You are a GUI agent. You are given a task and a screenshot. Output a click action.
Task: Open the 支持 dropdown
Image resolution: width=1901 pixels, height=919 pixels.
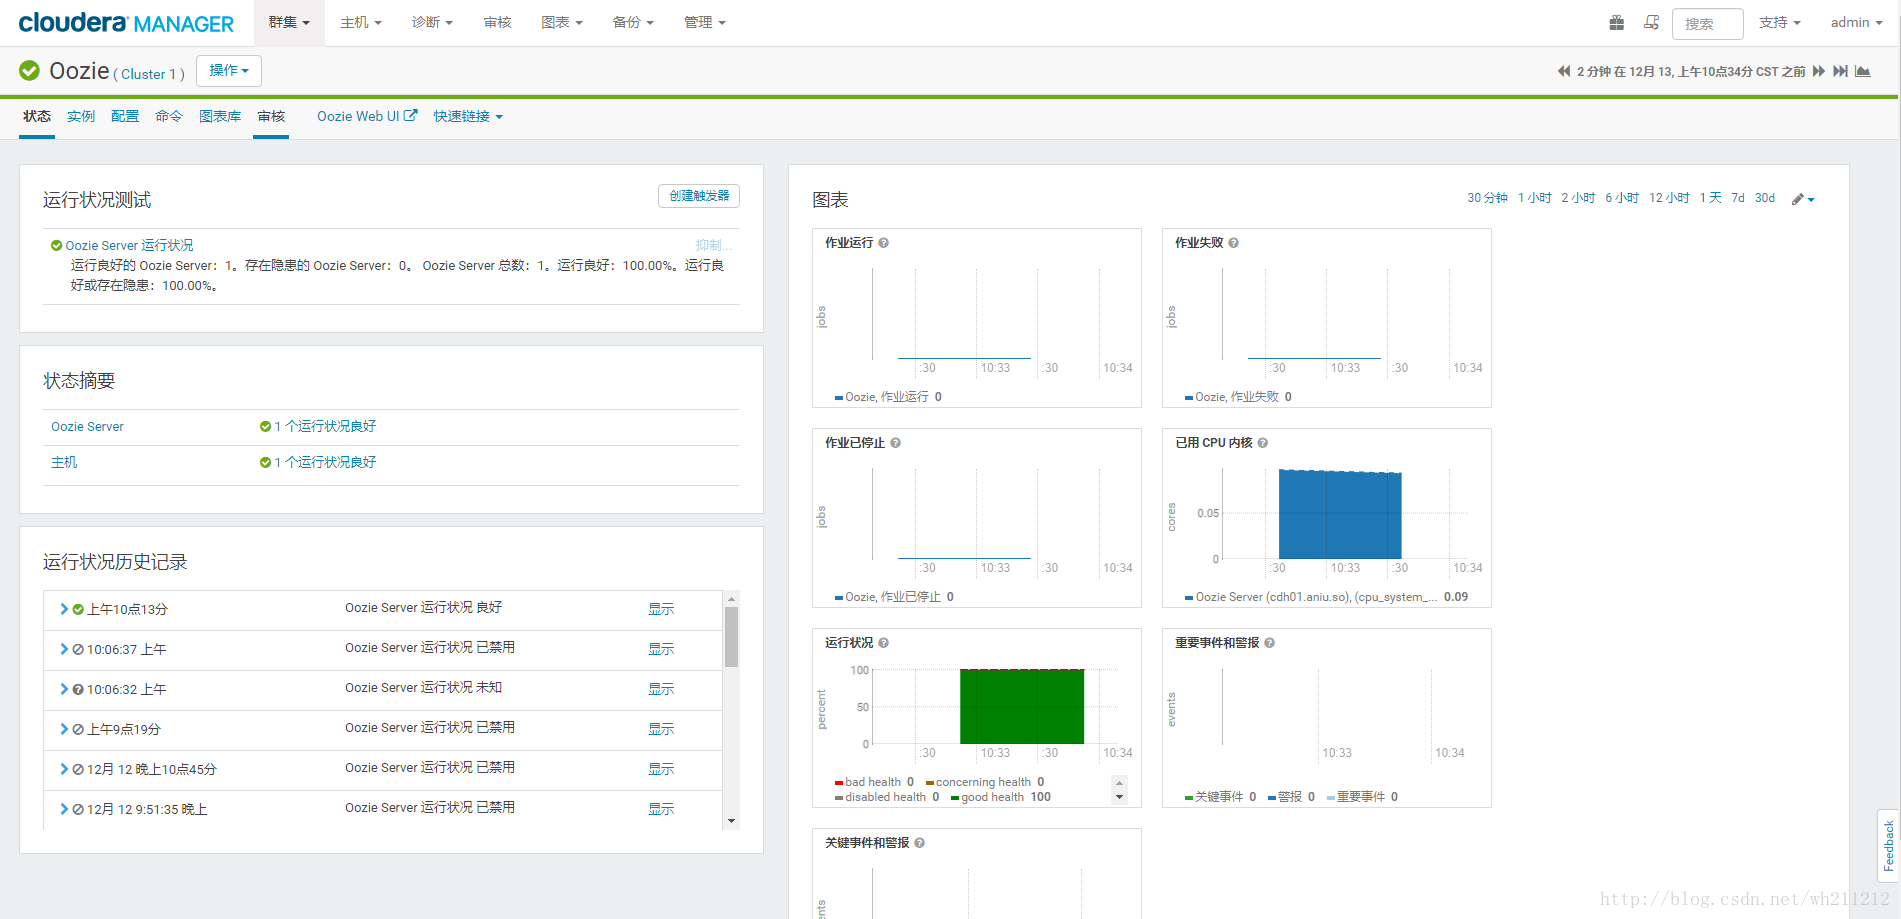coord(1780,22)
